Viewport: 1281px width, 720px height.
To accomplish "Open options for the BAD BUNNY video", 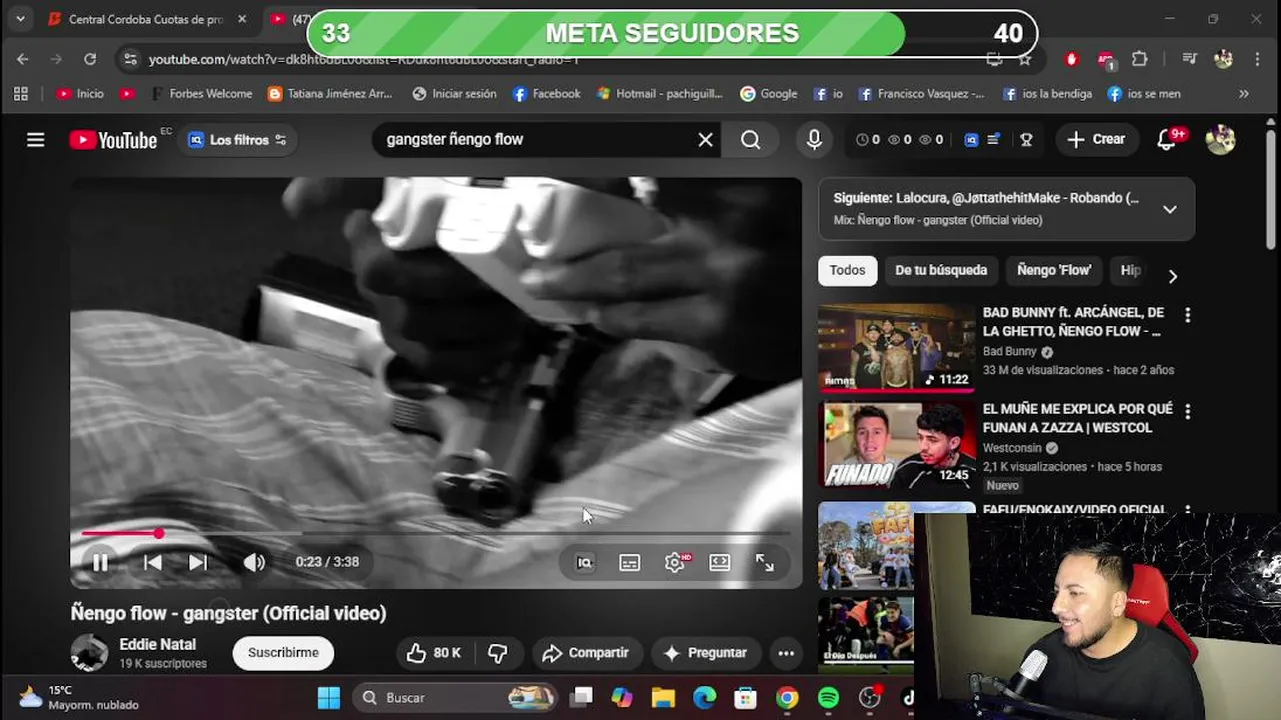I will (1187, 315).
